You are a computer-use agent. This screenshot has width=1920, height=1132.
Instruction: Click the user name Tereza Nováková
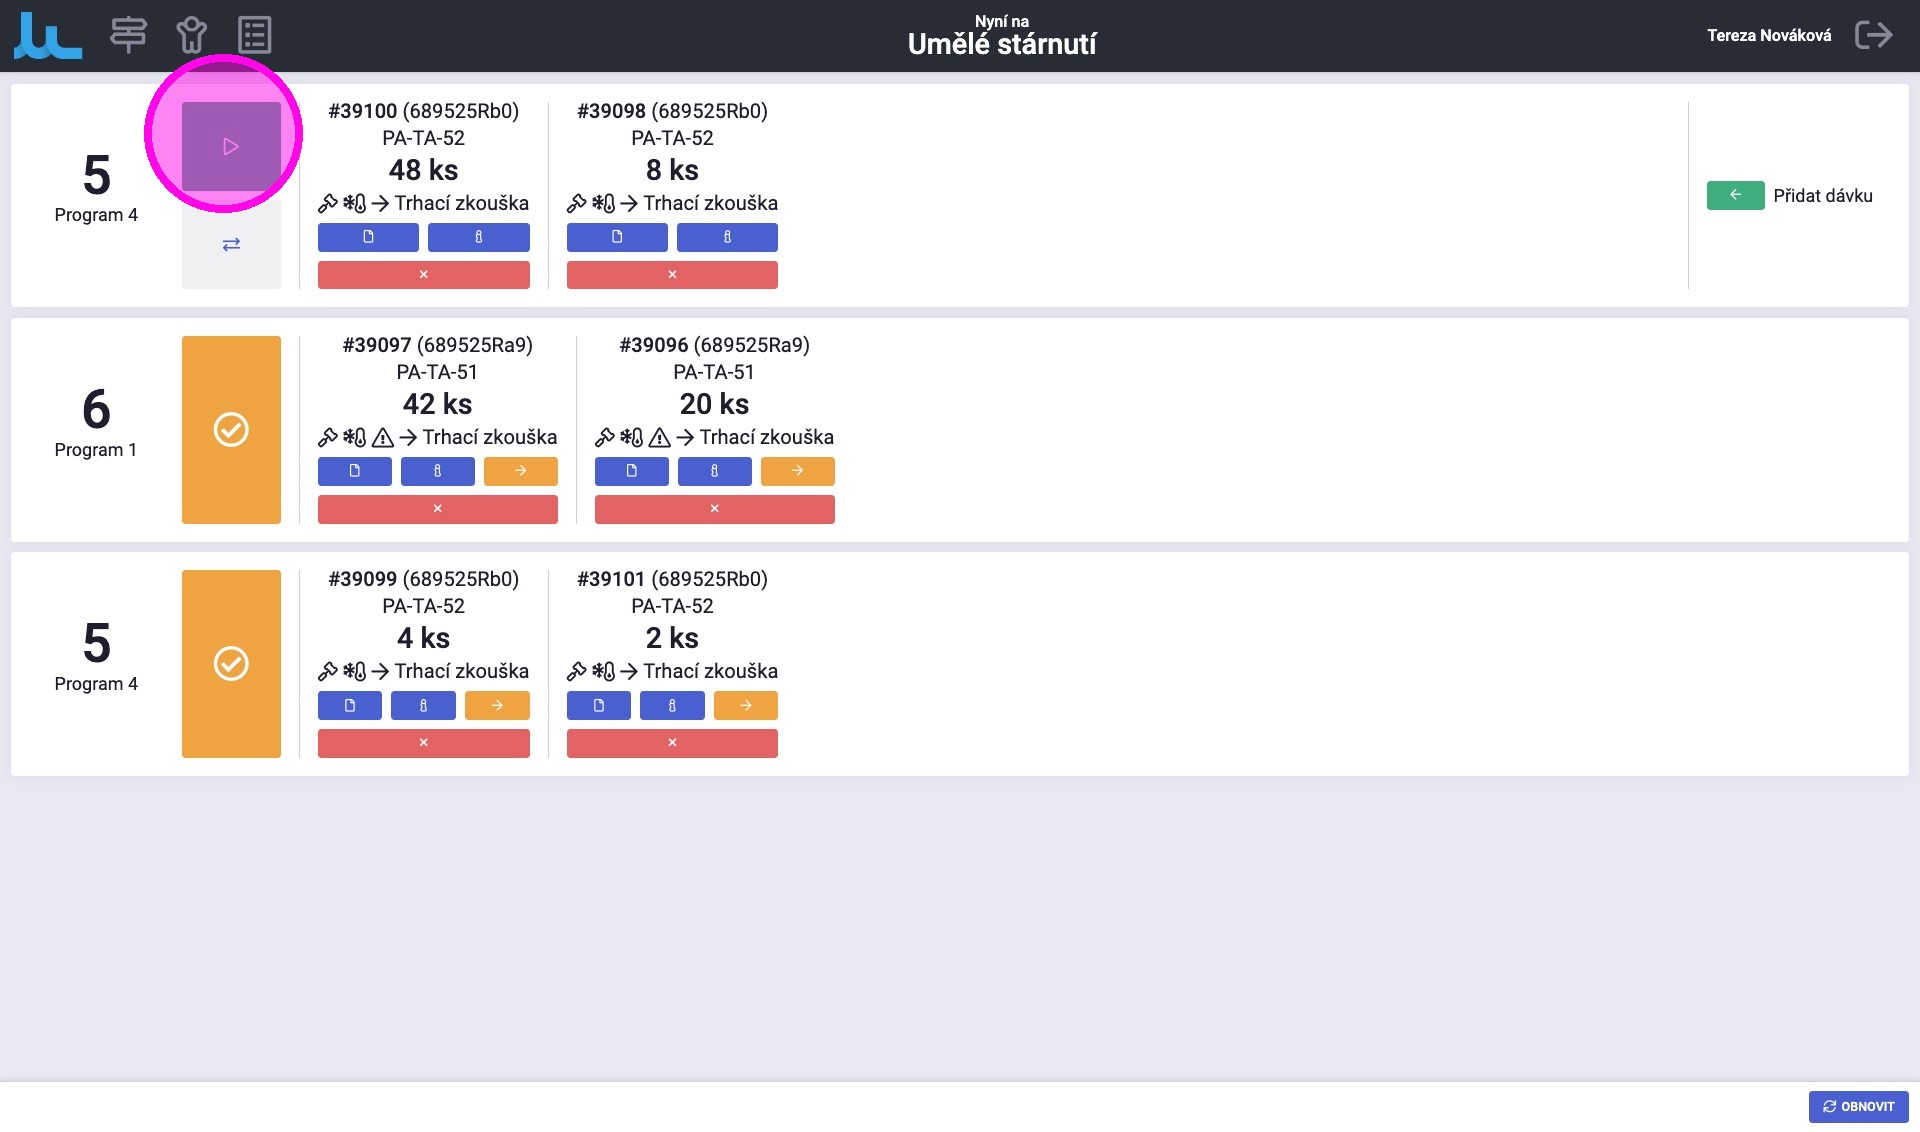click(1768, 35)
